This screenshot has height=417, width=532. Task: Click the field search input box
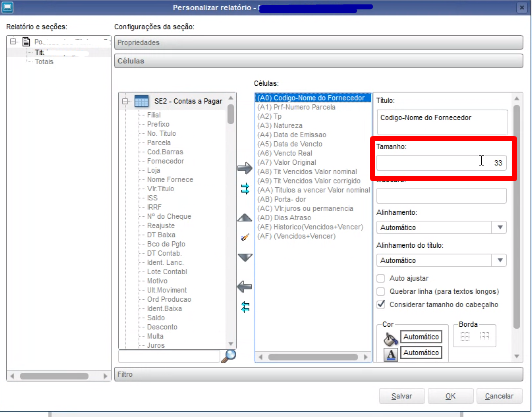169,356
